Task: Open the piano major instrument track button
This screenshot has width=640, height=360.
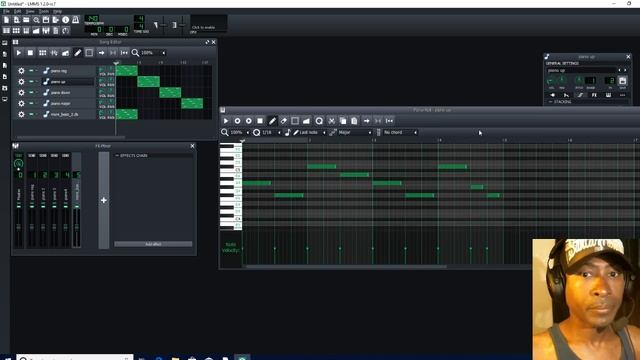Action: point(68,104)
